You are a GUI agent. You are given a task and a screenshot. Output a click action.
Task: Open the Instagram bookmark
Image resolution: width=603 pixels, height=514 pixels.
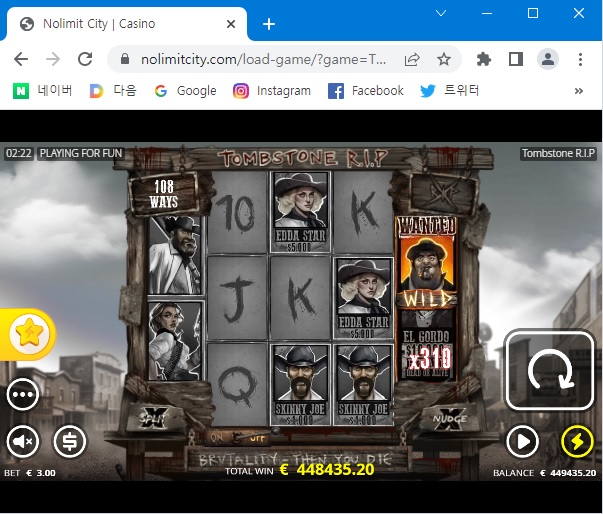click(x=272, y=91)
